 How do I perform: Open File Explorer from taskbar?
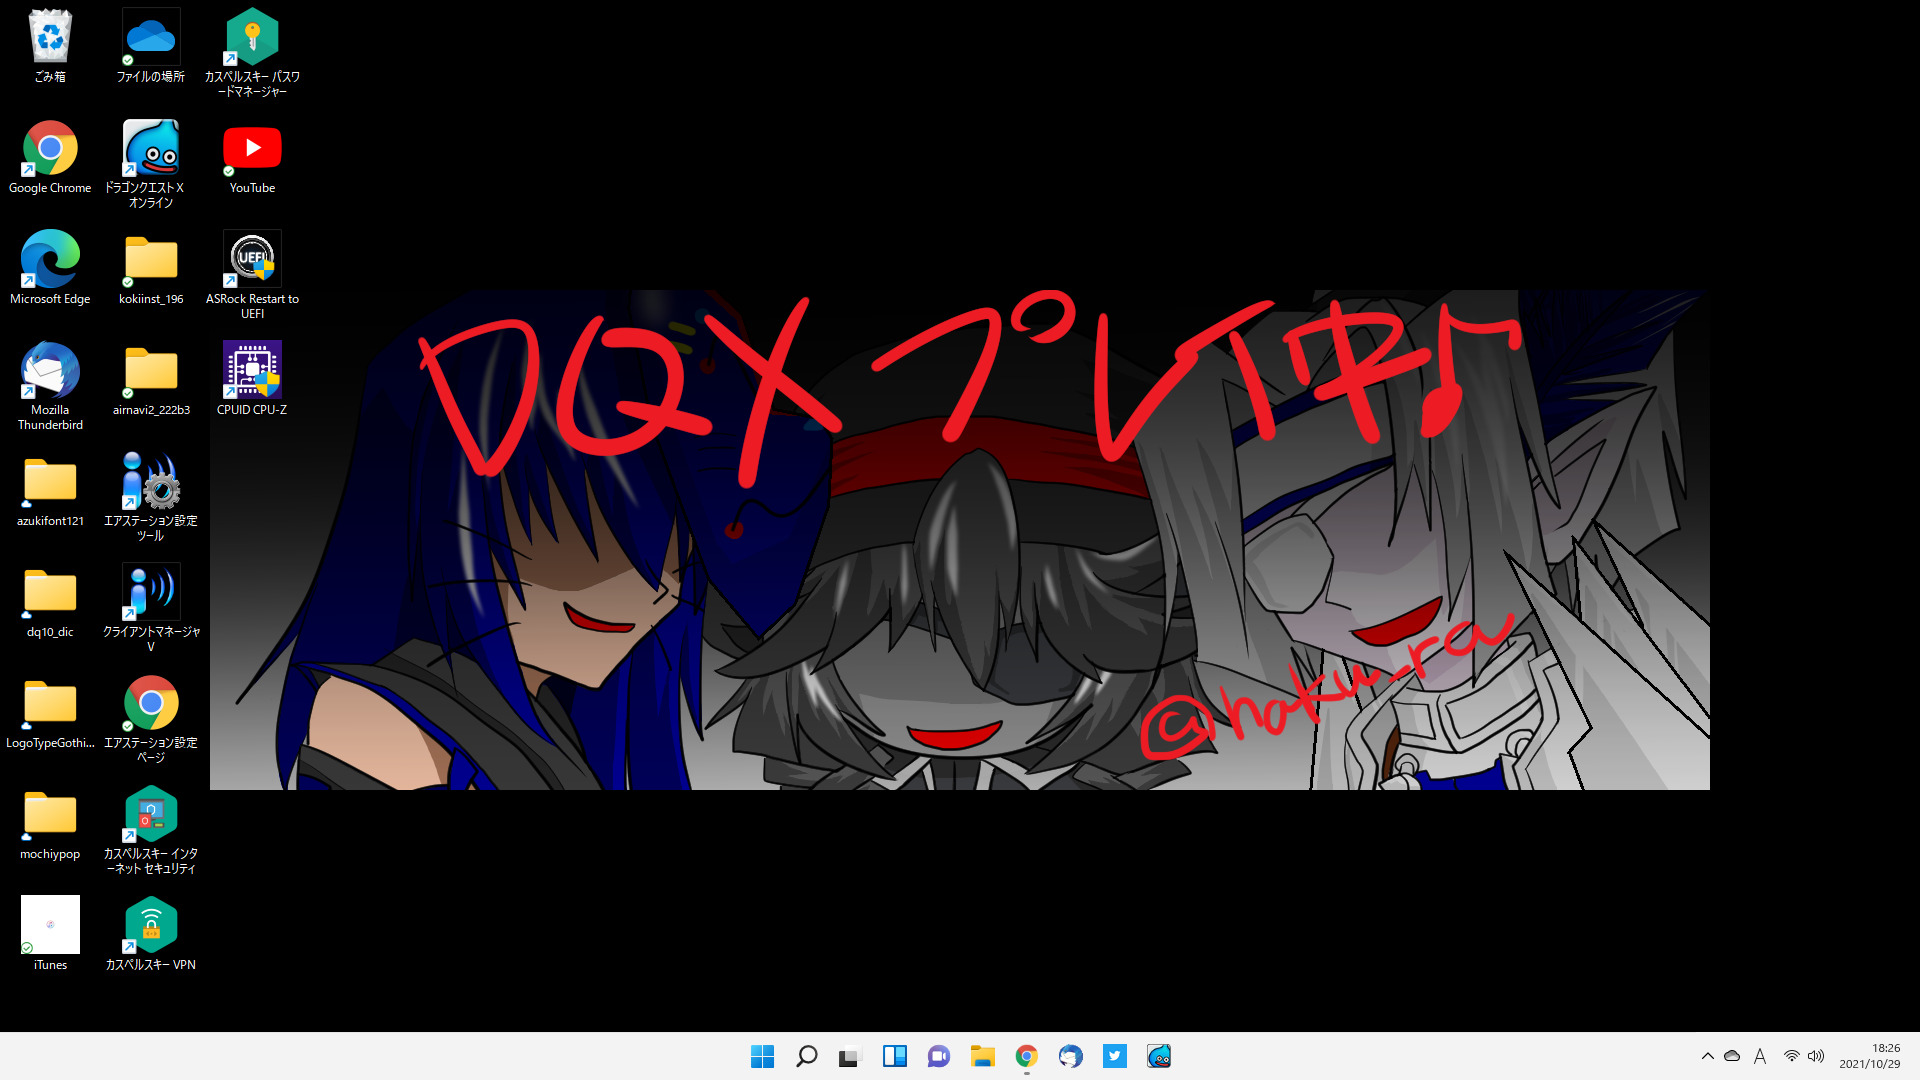[x=982, y=1056]
